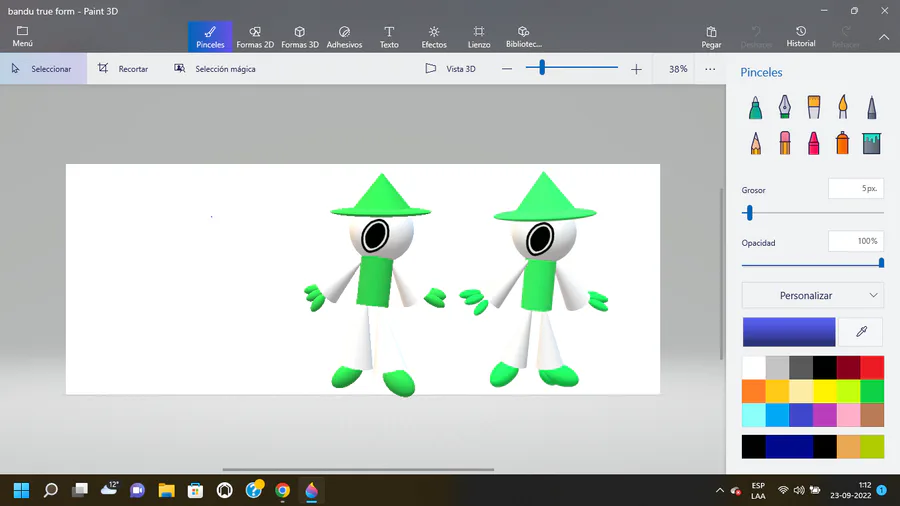Click the right 3D character model
Screen dimensions: 900x506
pyautogui.click(x=535, y=279)
